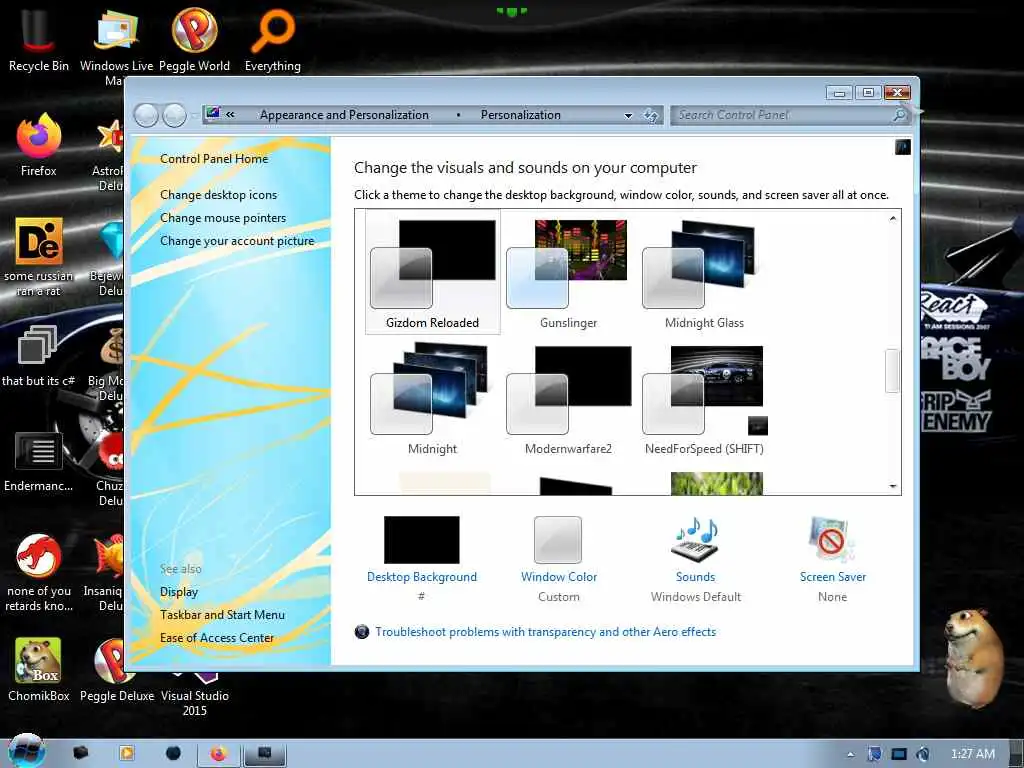
Task: Click the Sounds keyboard-and-notes icon
Action: [x=696, y=539]
